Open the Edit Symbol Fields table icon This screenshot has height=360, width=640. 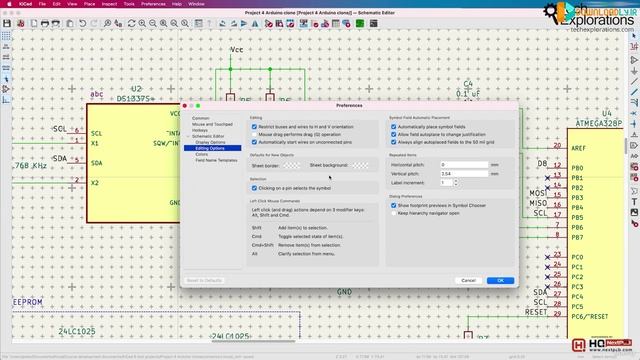tap(336, 24)
